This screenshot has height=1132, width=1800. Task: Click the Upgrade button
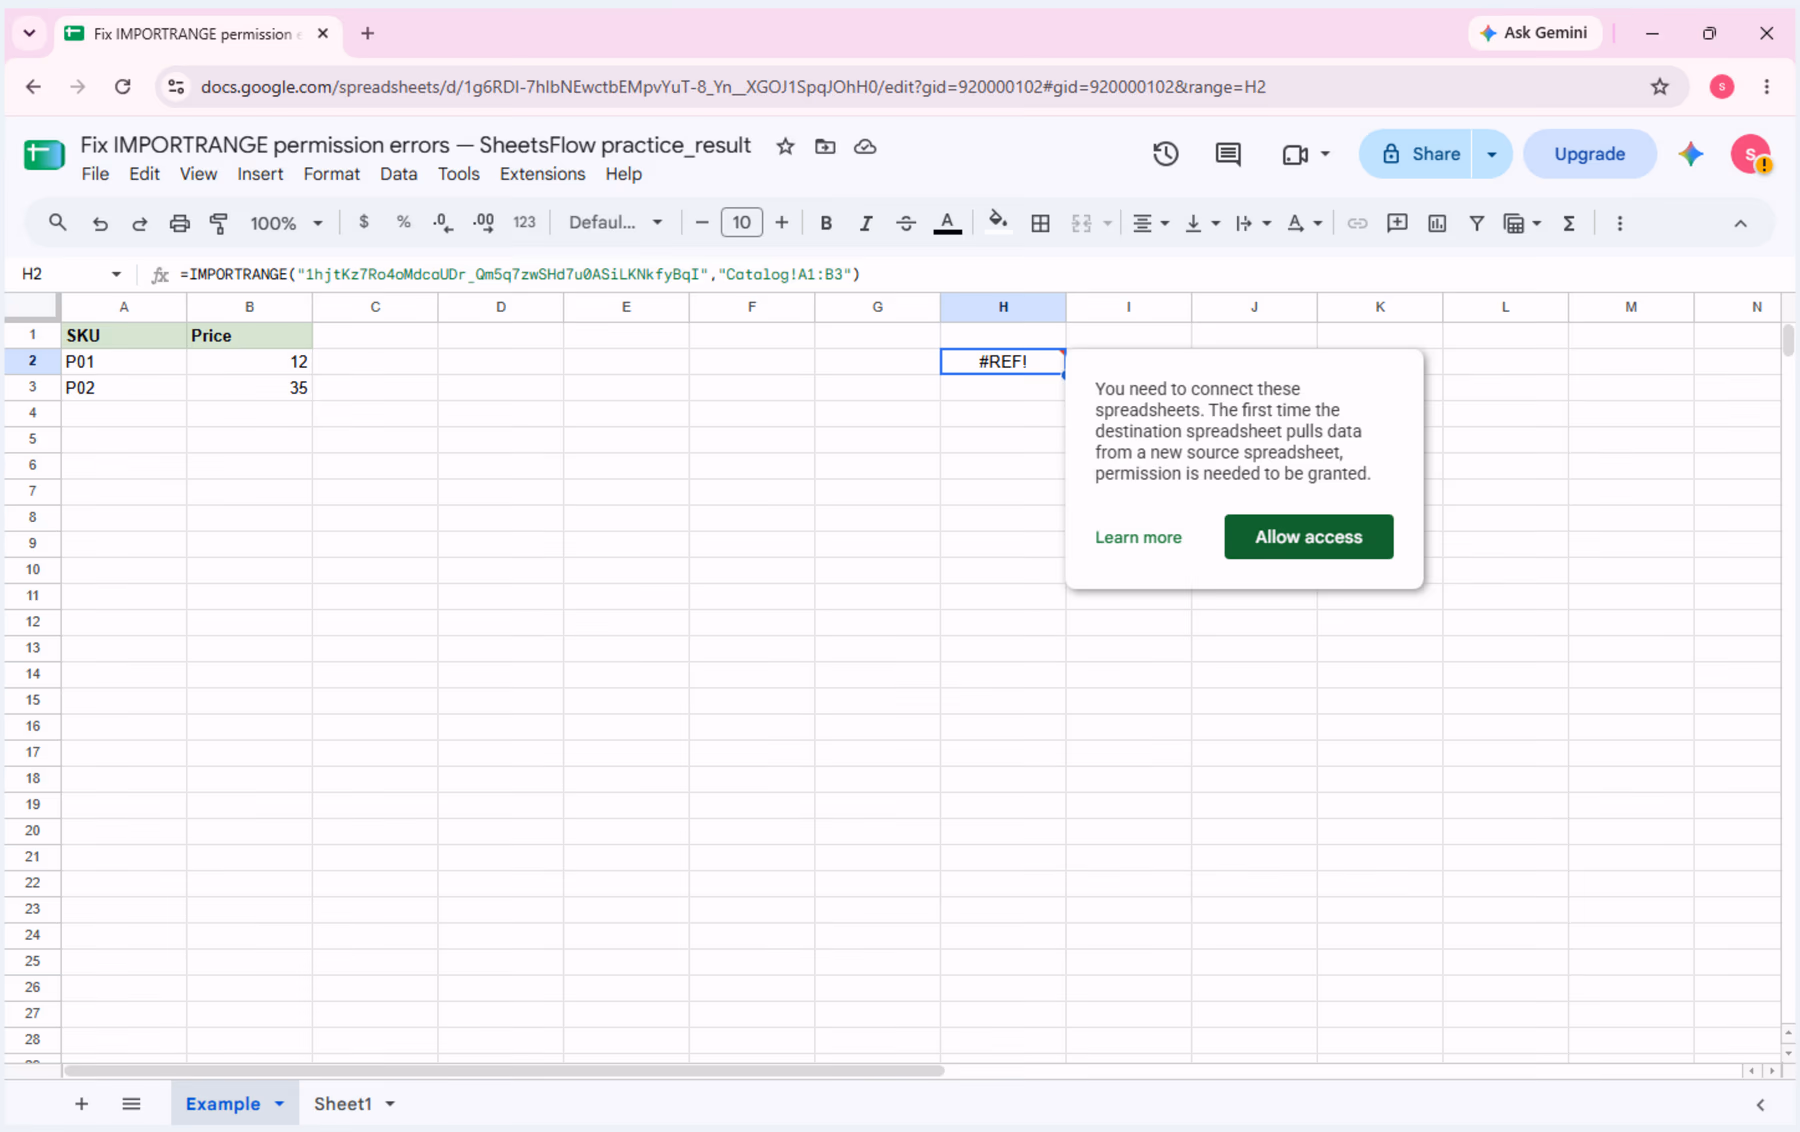pos(1589,154)
